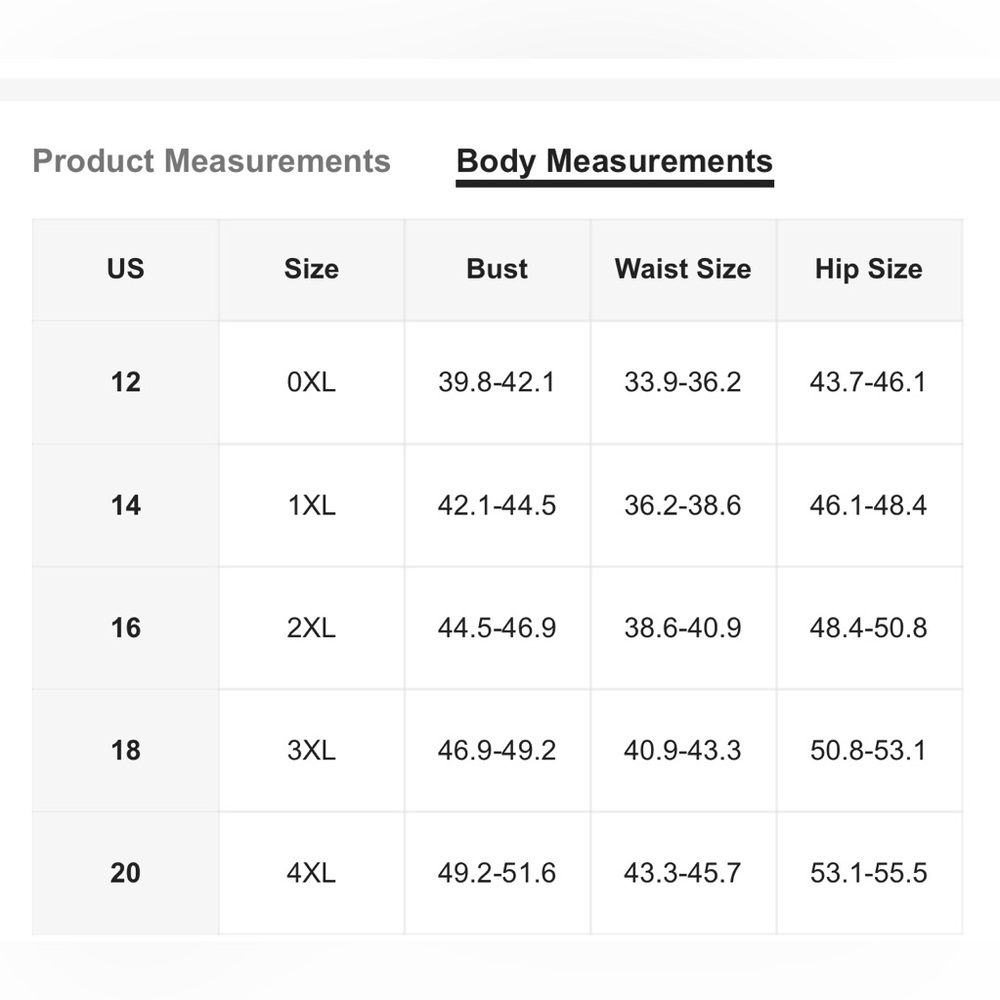The height and width of the screenshot is (1000, 1000).
Task: Click bust value 39.8-42.1
Action: (x=497, y=382)
